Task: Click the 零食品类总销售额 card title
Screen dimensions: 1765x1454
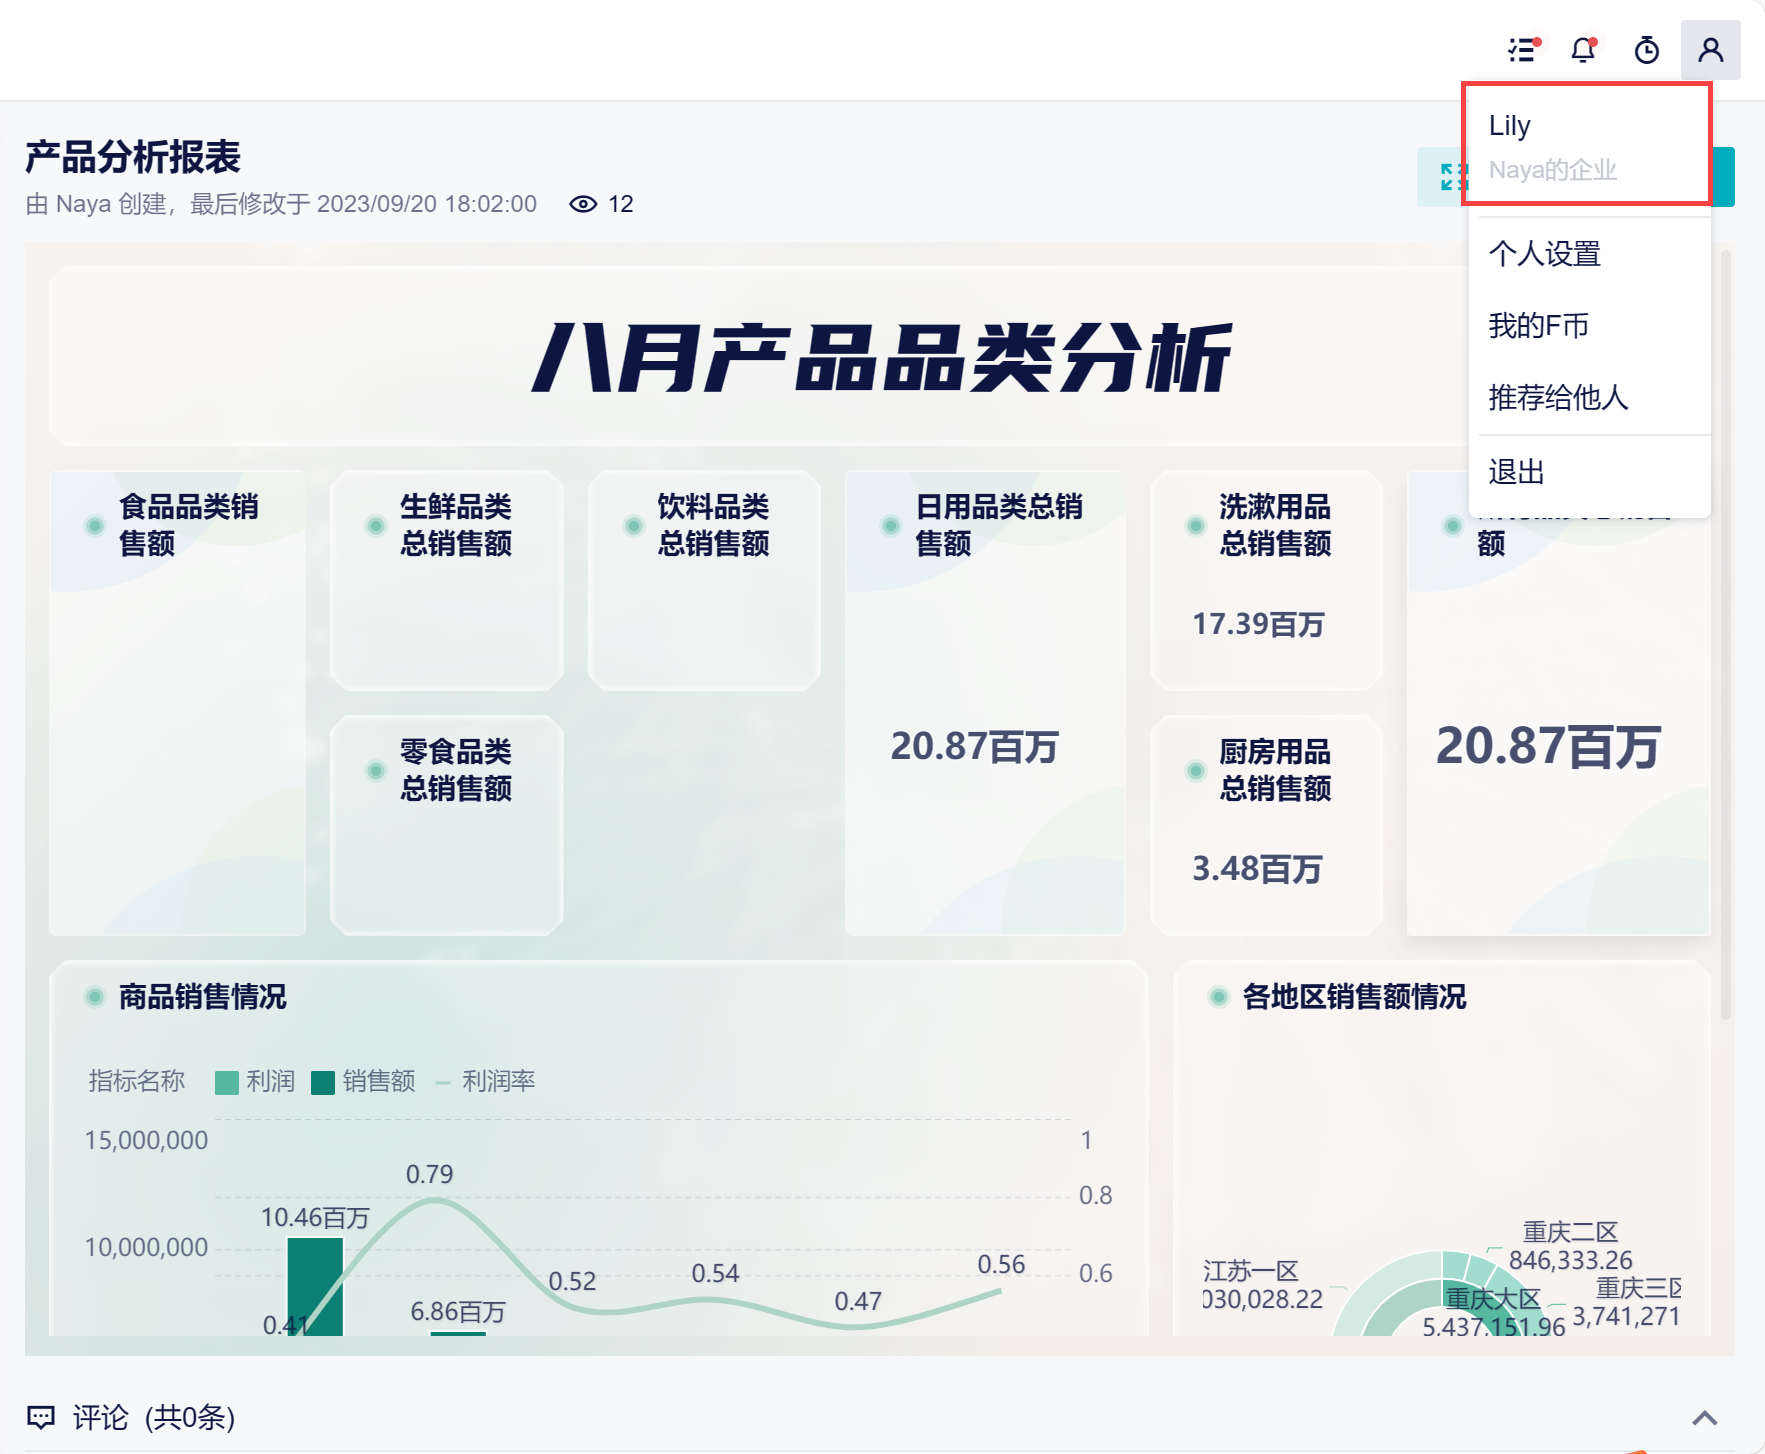Action: 456,770
